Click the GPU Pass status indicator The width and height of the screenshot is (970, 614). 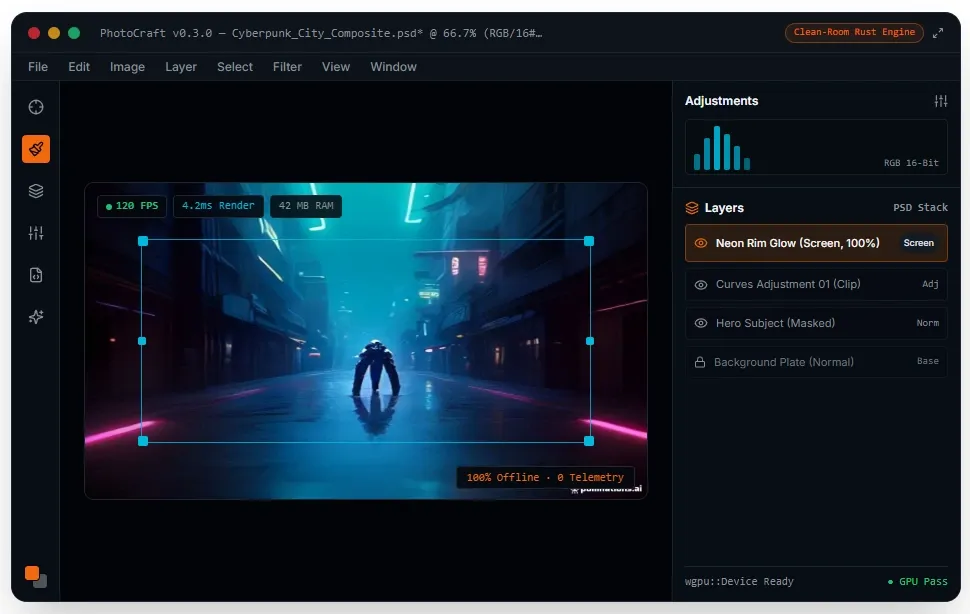[x=917, y=581]
